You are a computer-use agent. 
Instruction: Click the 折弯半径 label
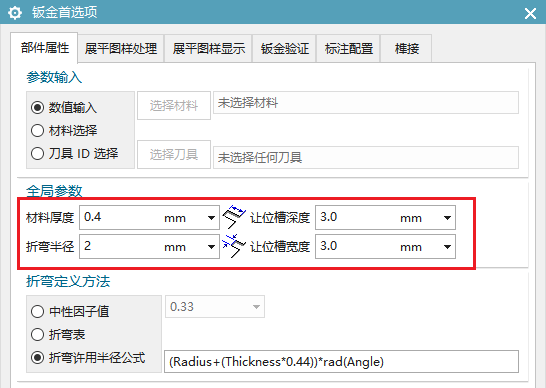pyautogui.click(x=50, y=247)
